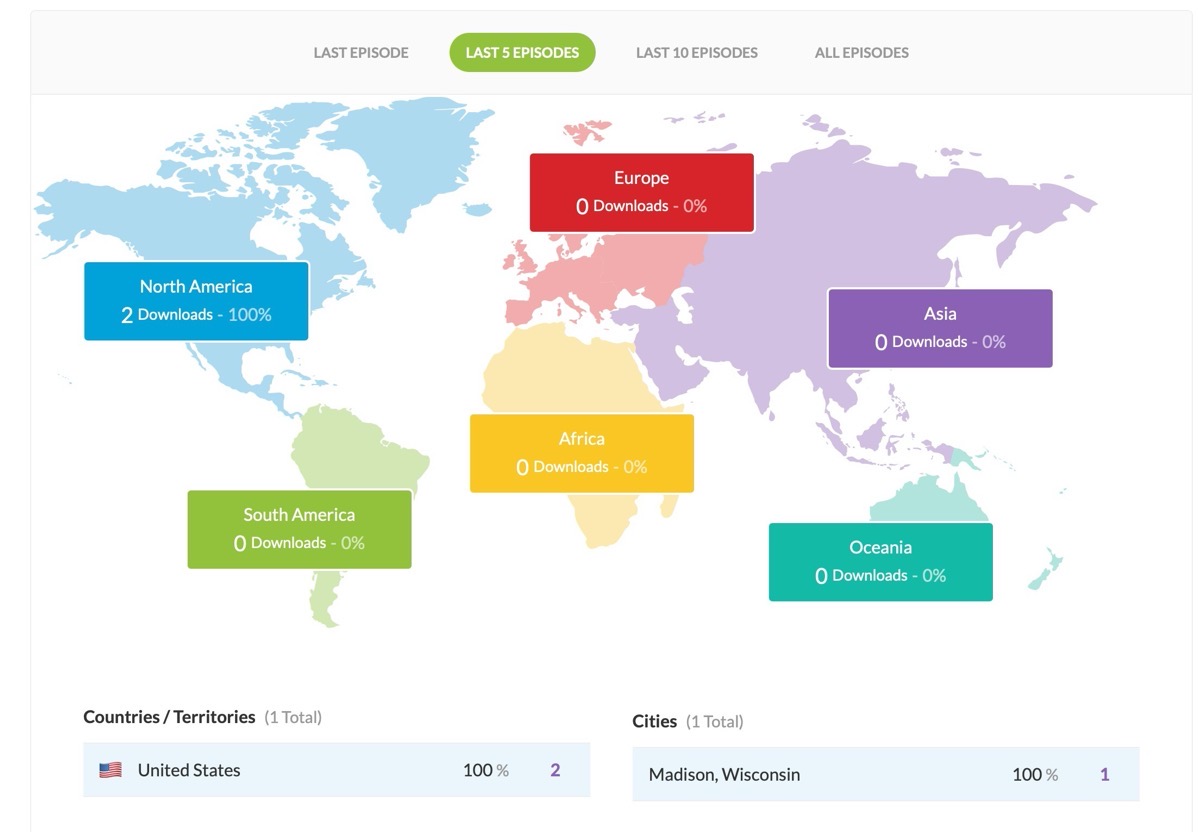Click the North America downloads label
This screenshot has height=832, width=1198.
pos(196,301)
